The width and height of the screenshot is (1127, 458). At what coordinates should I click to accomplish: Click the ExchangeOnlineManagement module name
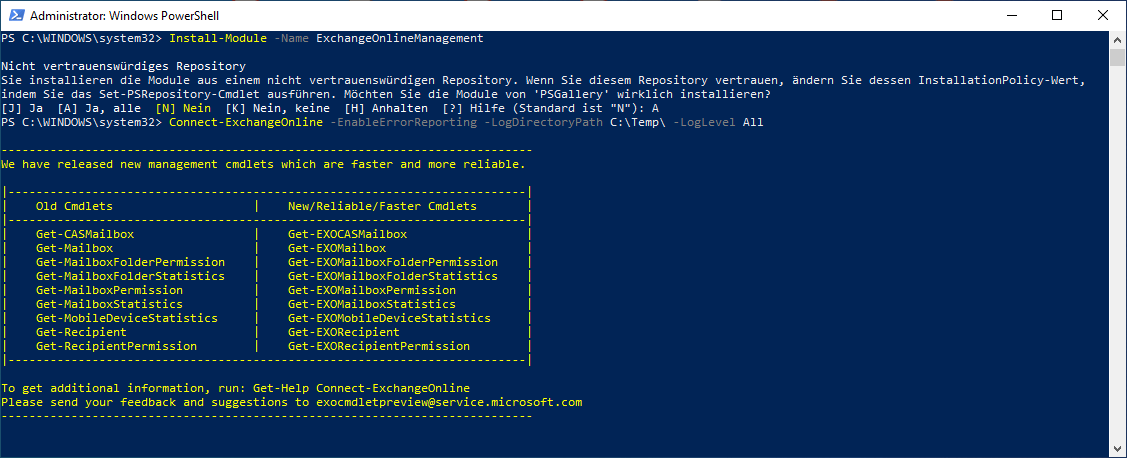point(400,38)
